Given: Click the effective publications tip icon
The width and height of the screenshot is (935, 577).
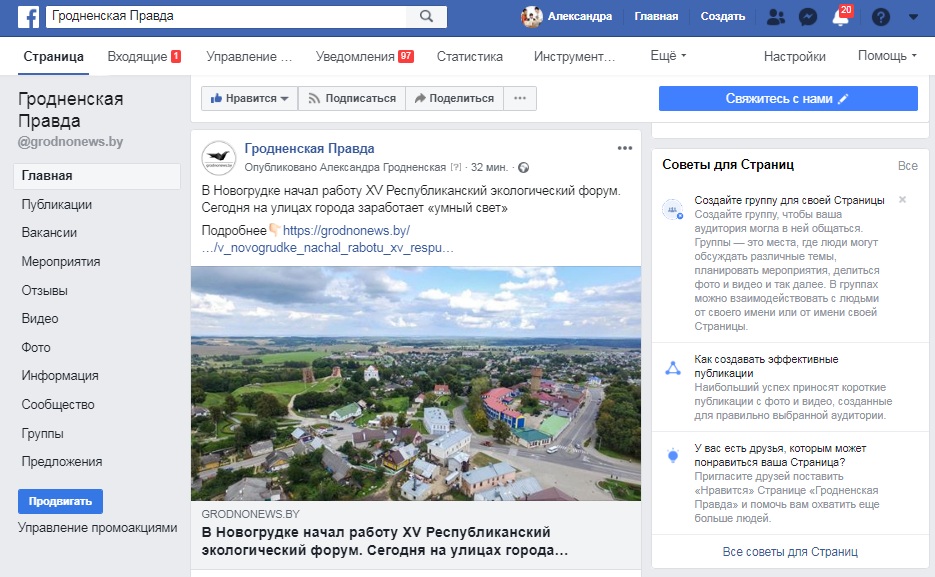Looking at the screenshot, I should click(673, 368).
